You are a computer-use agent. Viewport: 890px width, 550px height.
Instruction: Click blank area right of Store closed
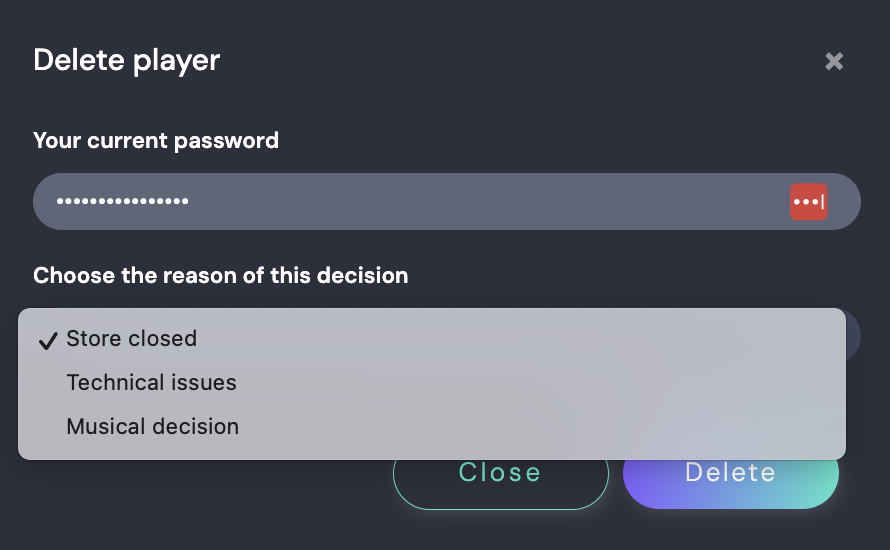coord(520,339)
